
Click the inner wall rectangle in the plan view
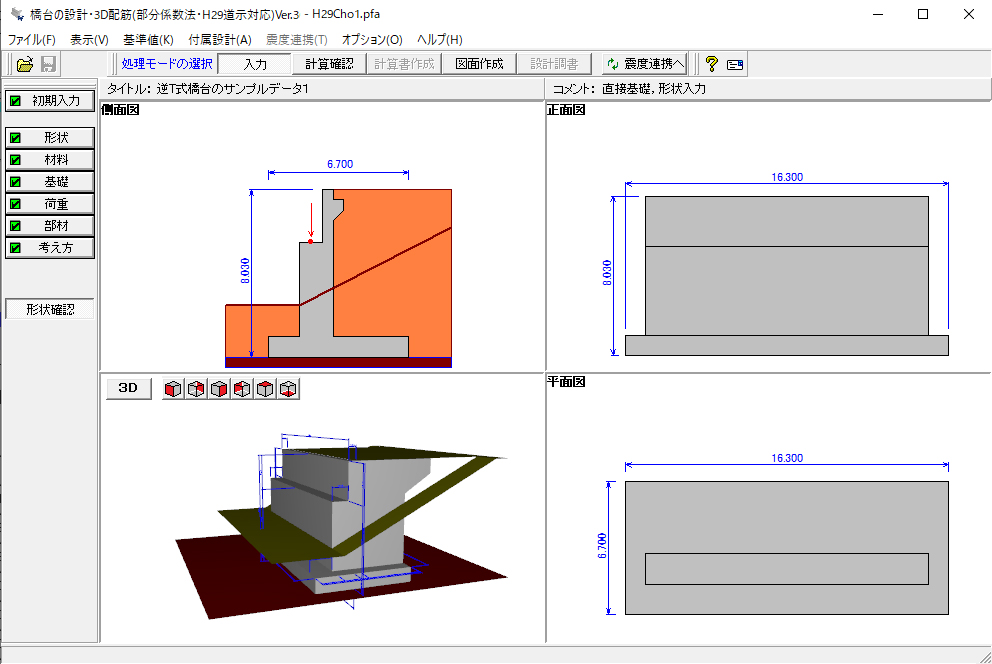(x=787, y=569)
